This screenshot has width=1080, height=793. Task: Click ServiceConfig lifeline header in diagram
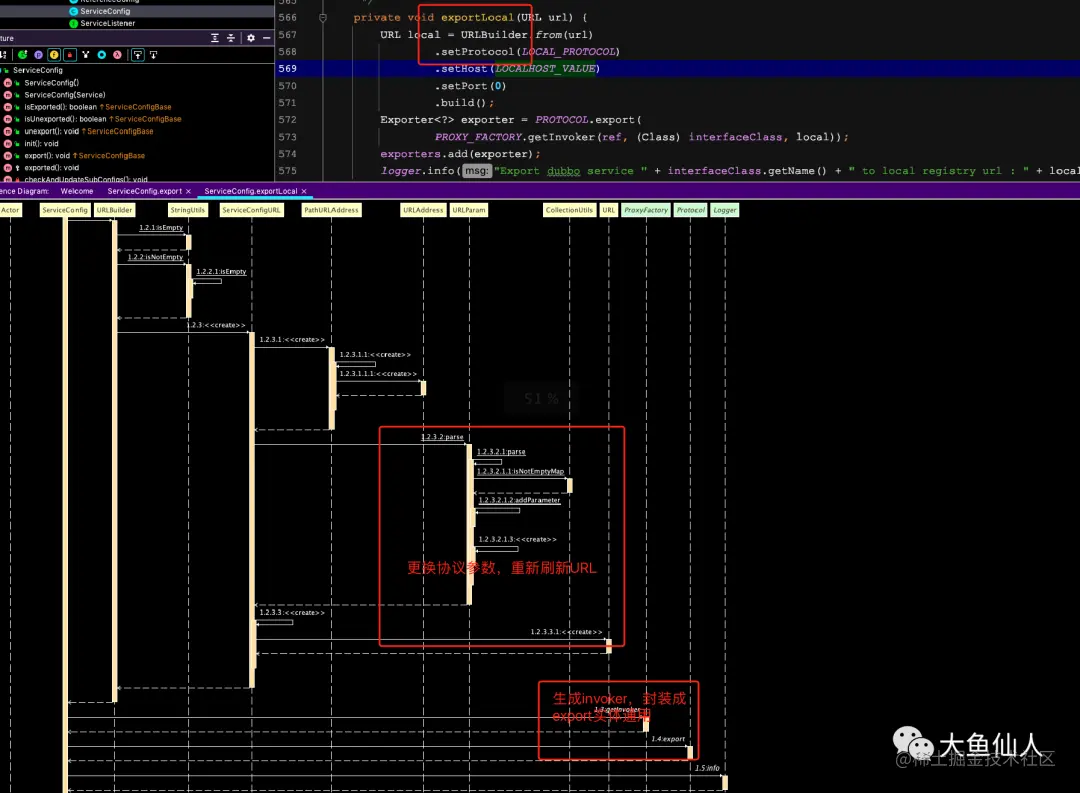tap(65, 210)
